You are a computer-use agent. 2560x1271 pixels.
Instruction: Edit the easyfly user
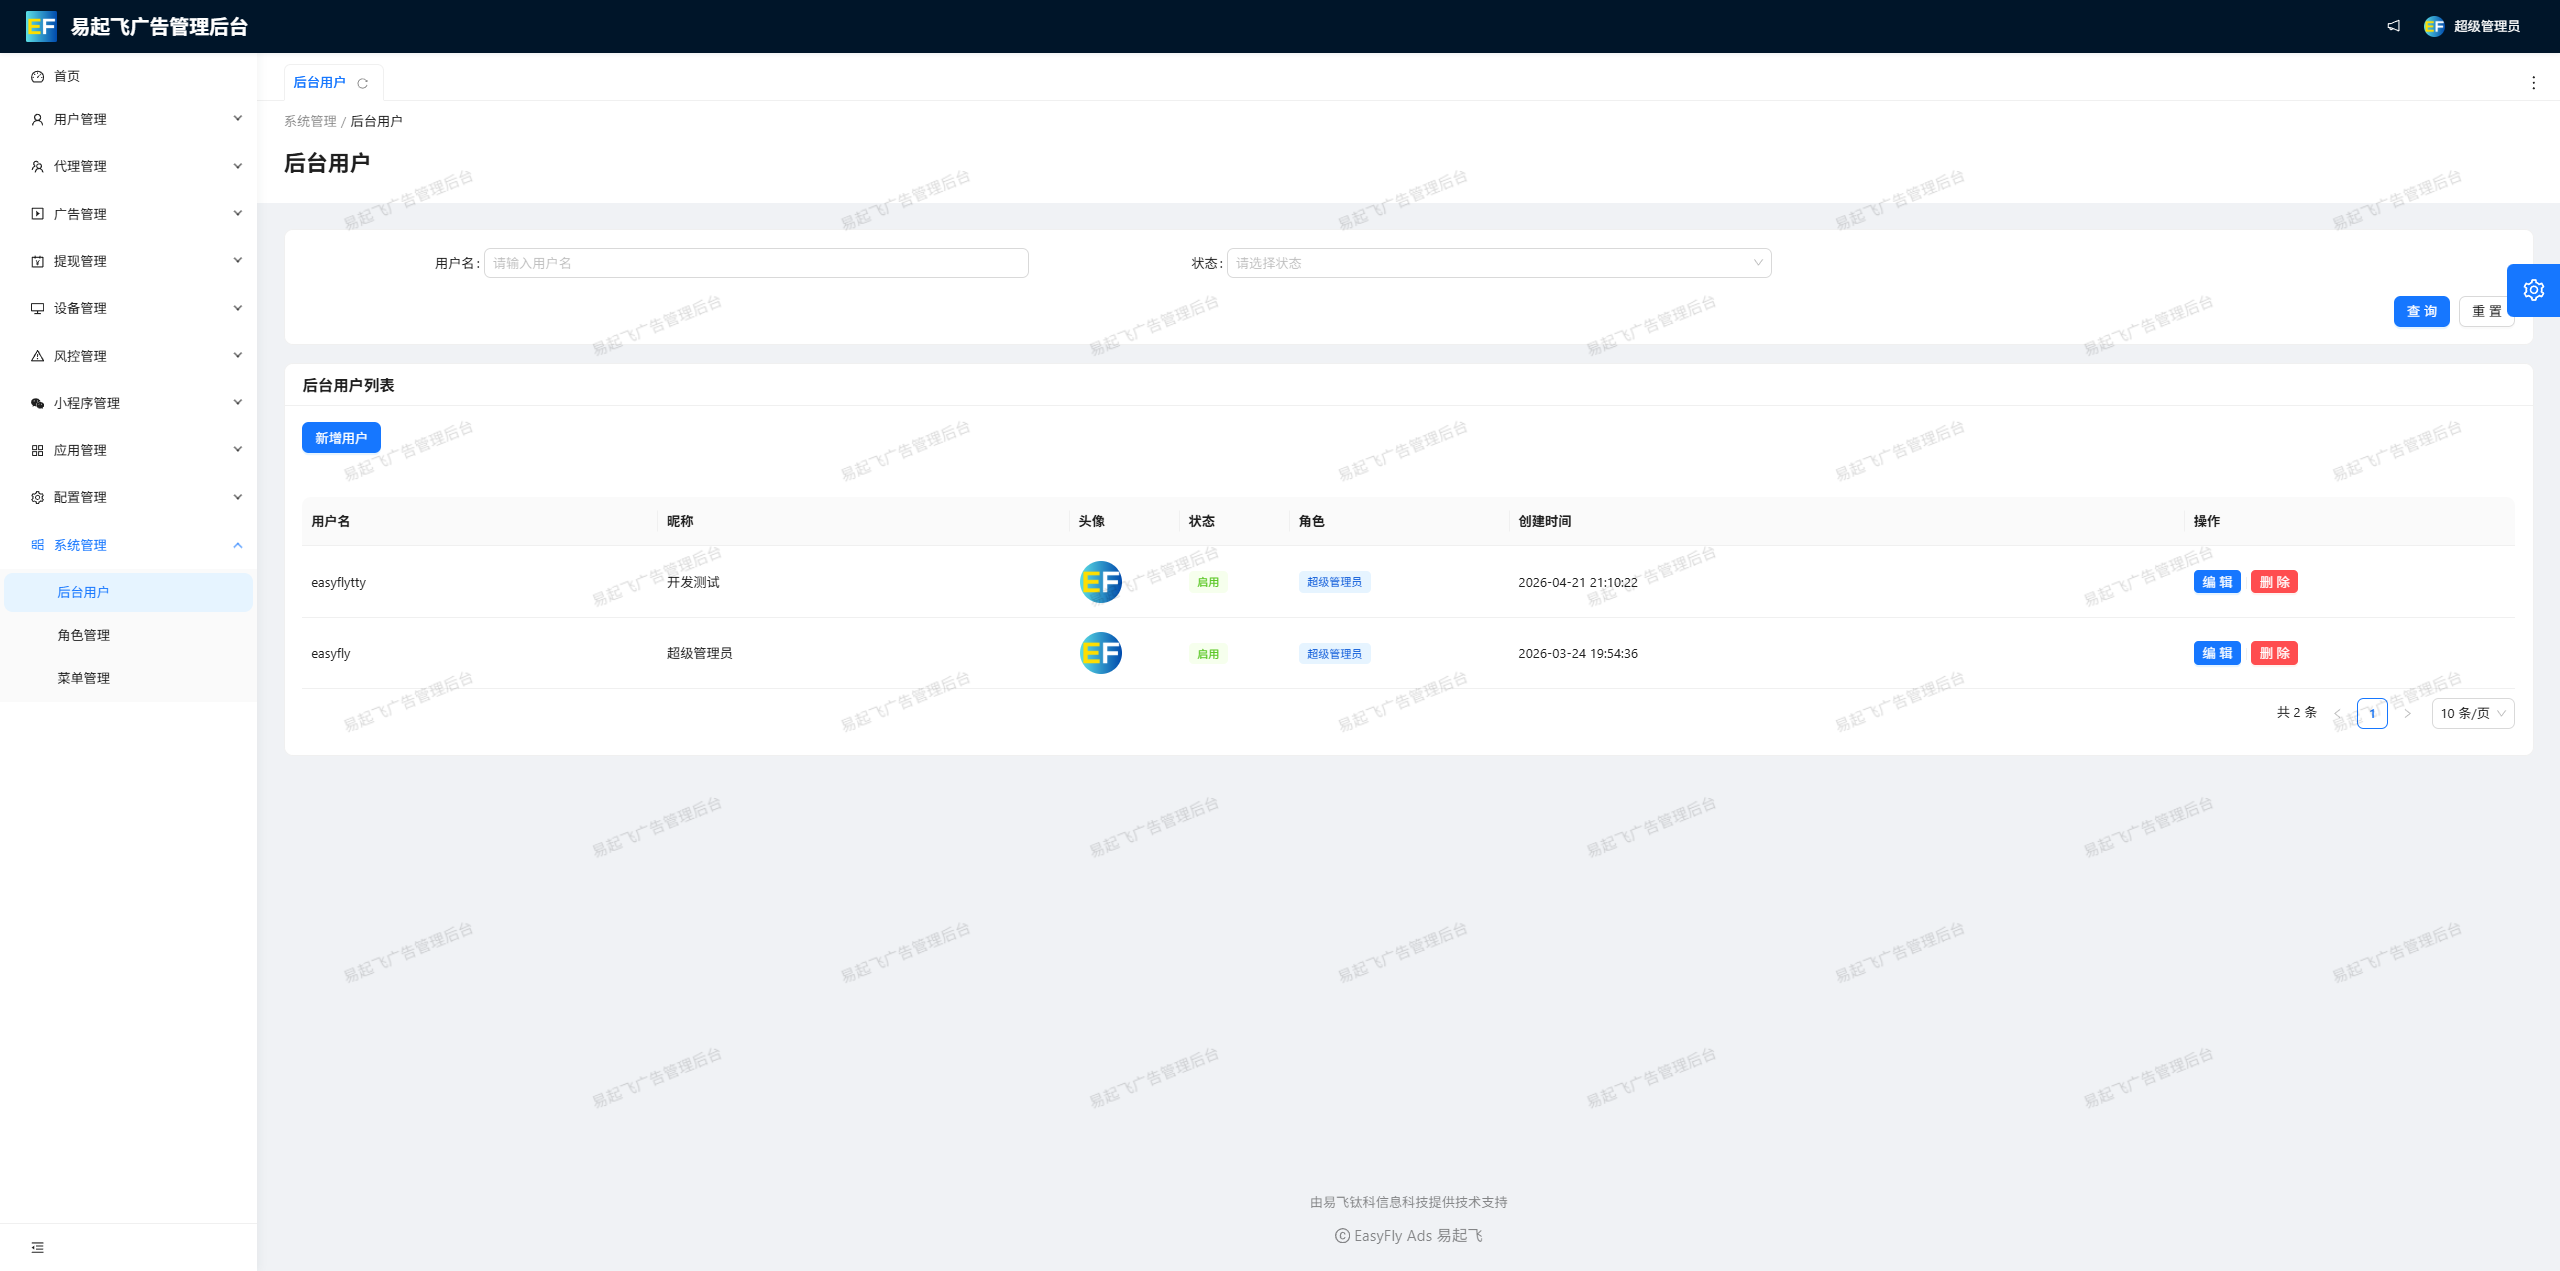2217,653
